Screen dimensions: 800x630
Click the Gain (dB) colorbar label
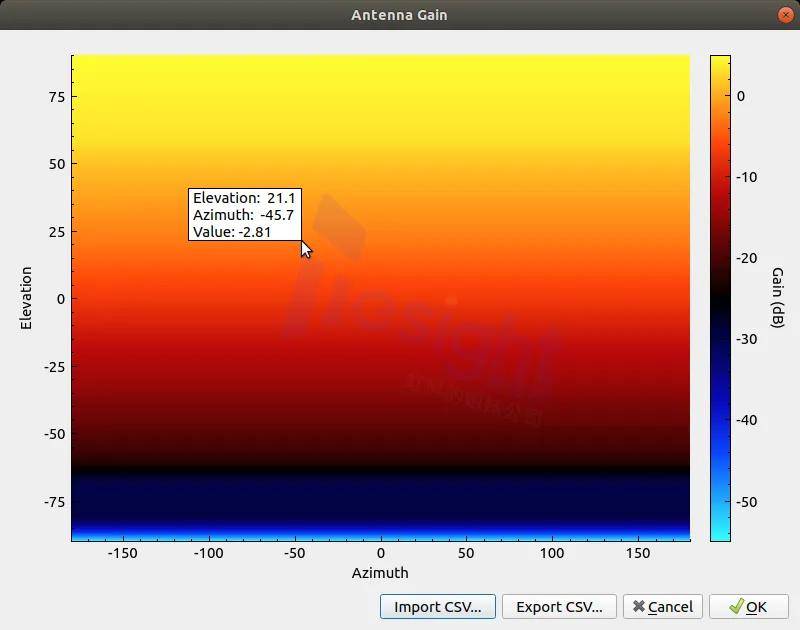click(777, 298)
